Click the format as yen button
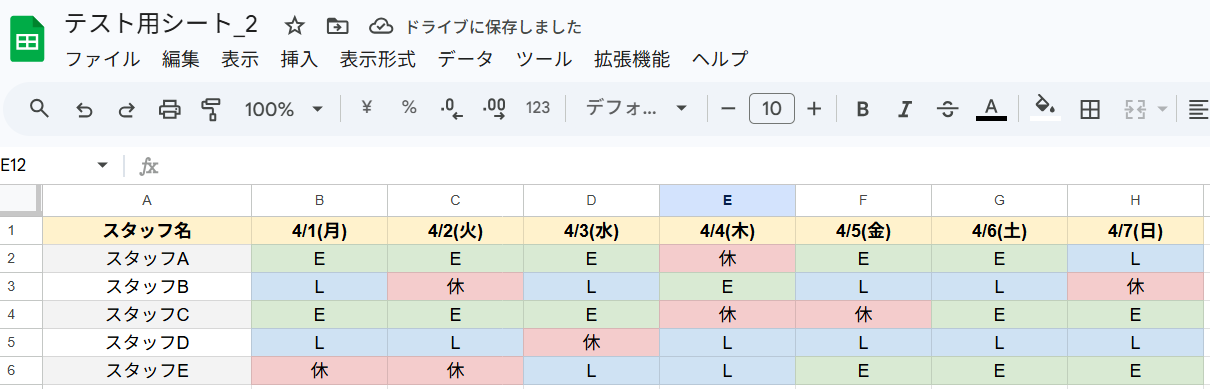This screenshot has width=1210, height=389. pos(366,108)
